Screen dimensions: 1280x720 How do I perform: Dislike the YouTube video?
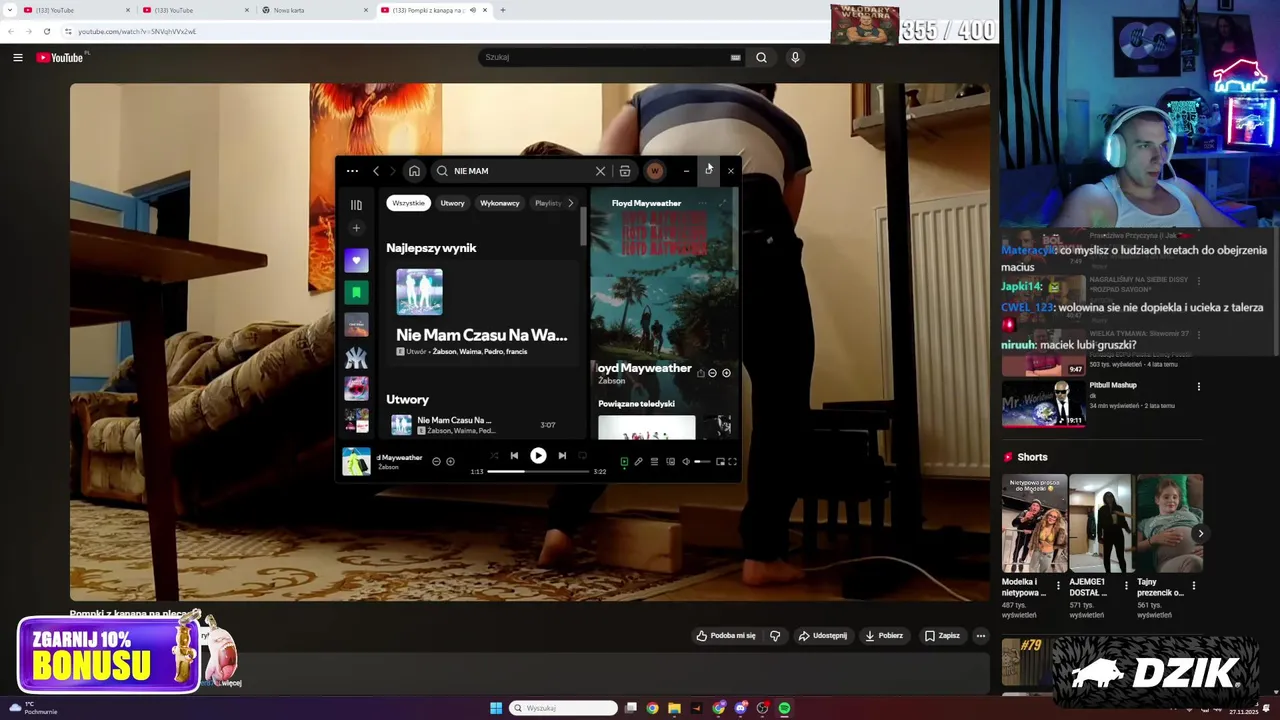775,636
